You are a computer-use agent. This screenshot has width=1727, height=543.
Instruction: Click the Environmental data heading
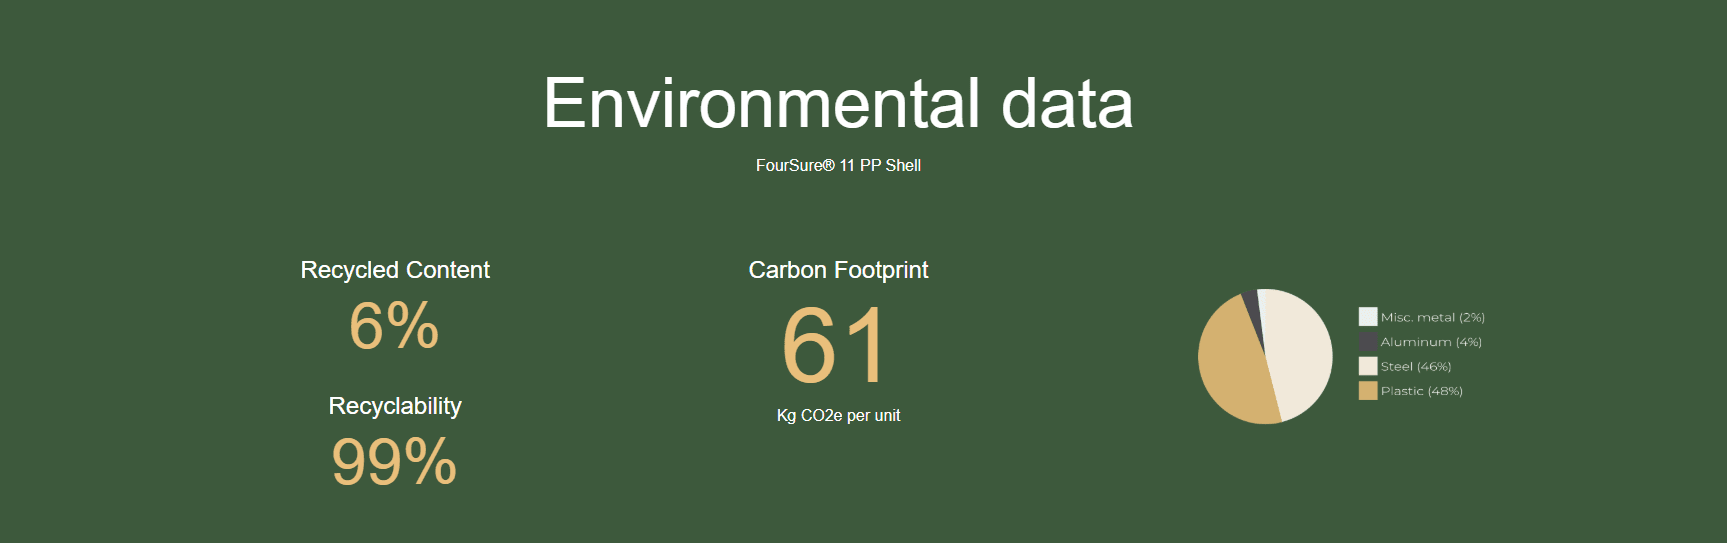tap(838, 104)
